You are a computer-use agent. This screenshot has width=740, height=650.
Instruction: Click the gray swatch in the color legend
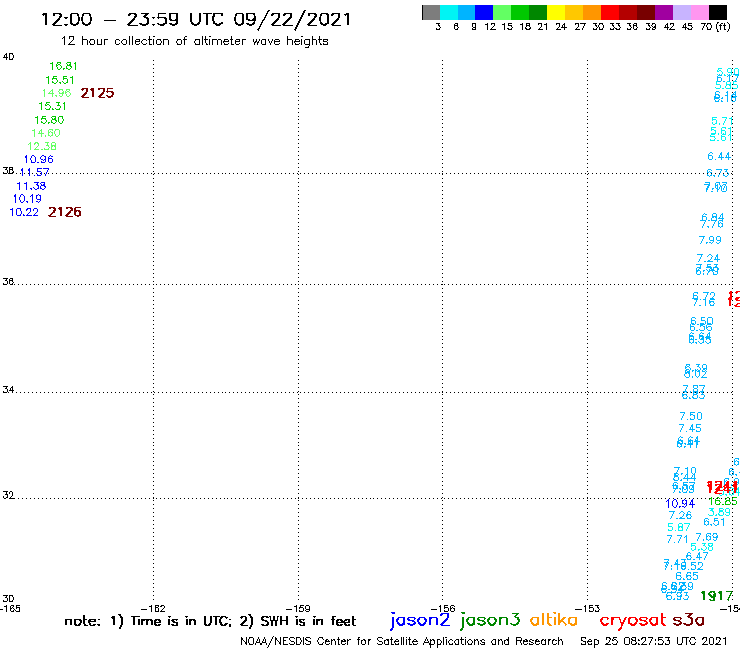pos(431,12)
